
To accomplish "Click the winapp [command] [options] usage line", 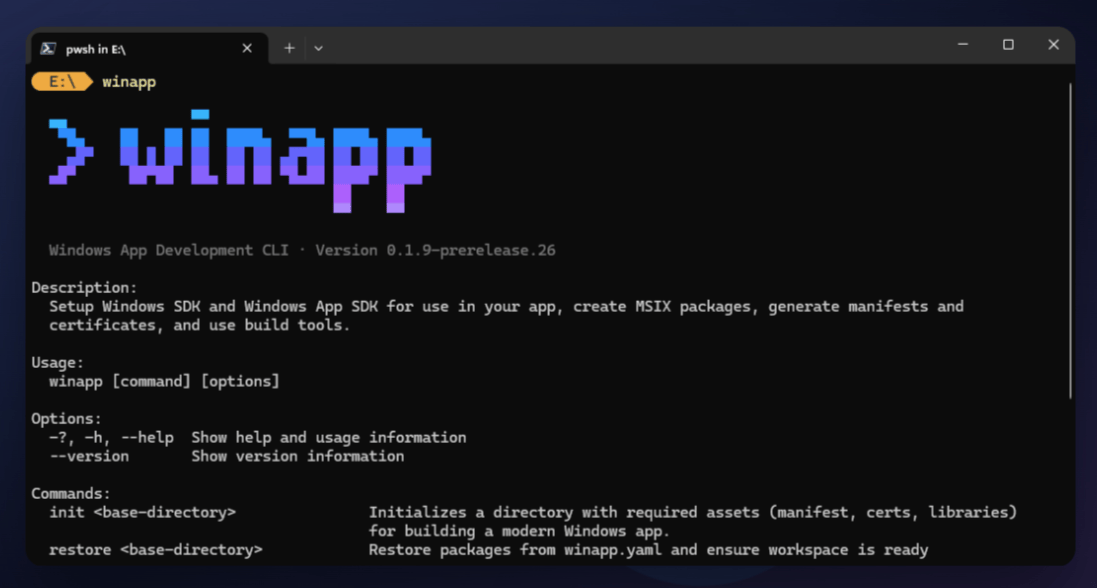I will (x=167, y=381).
